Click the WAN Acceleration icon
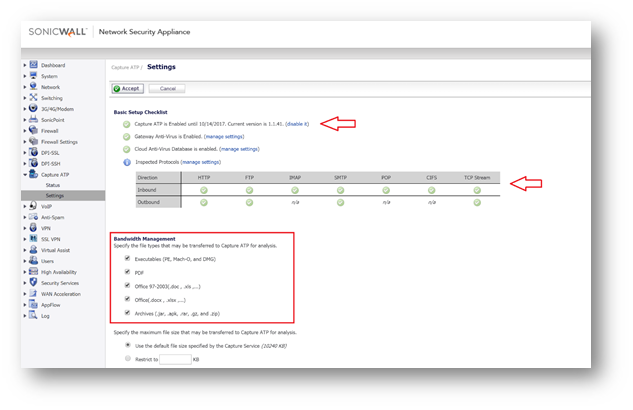The image size is (633, 410). (x=34, y=293)
